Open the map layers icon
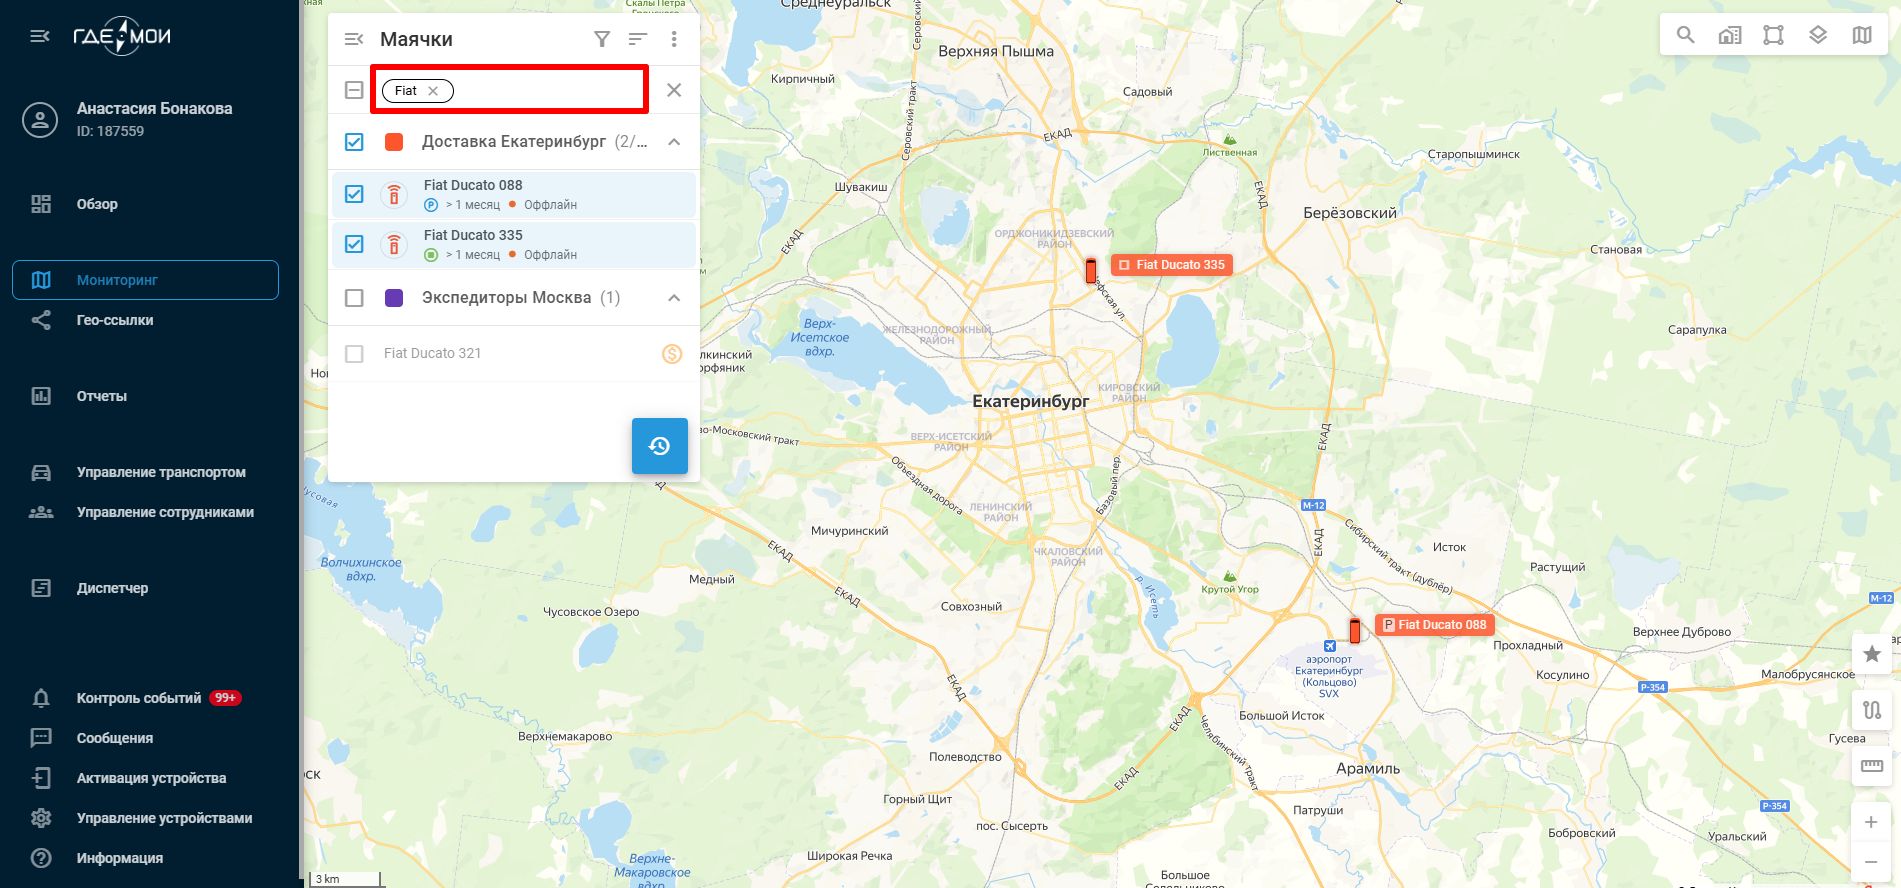 tap(1818, 35)
